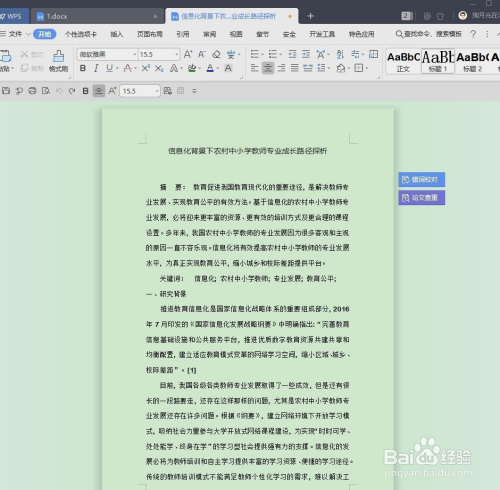
Task: Open the font name dropdown
Action: pos(135,54)
